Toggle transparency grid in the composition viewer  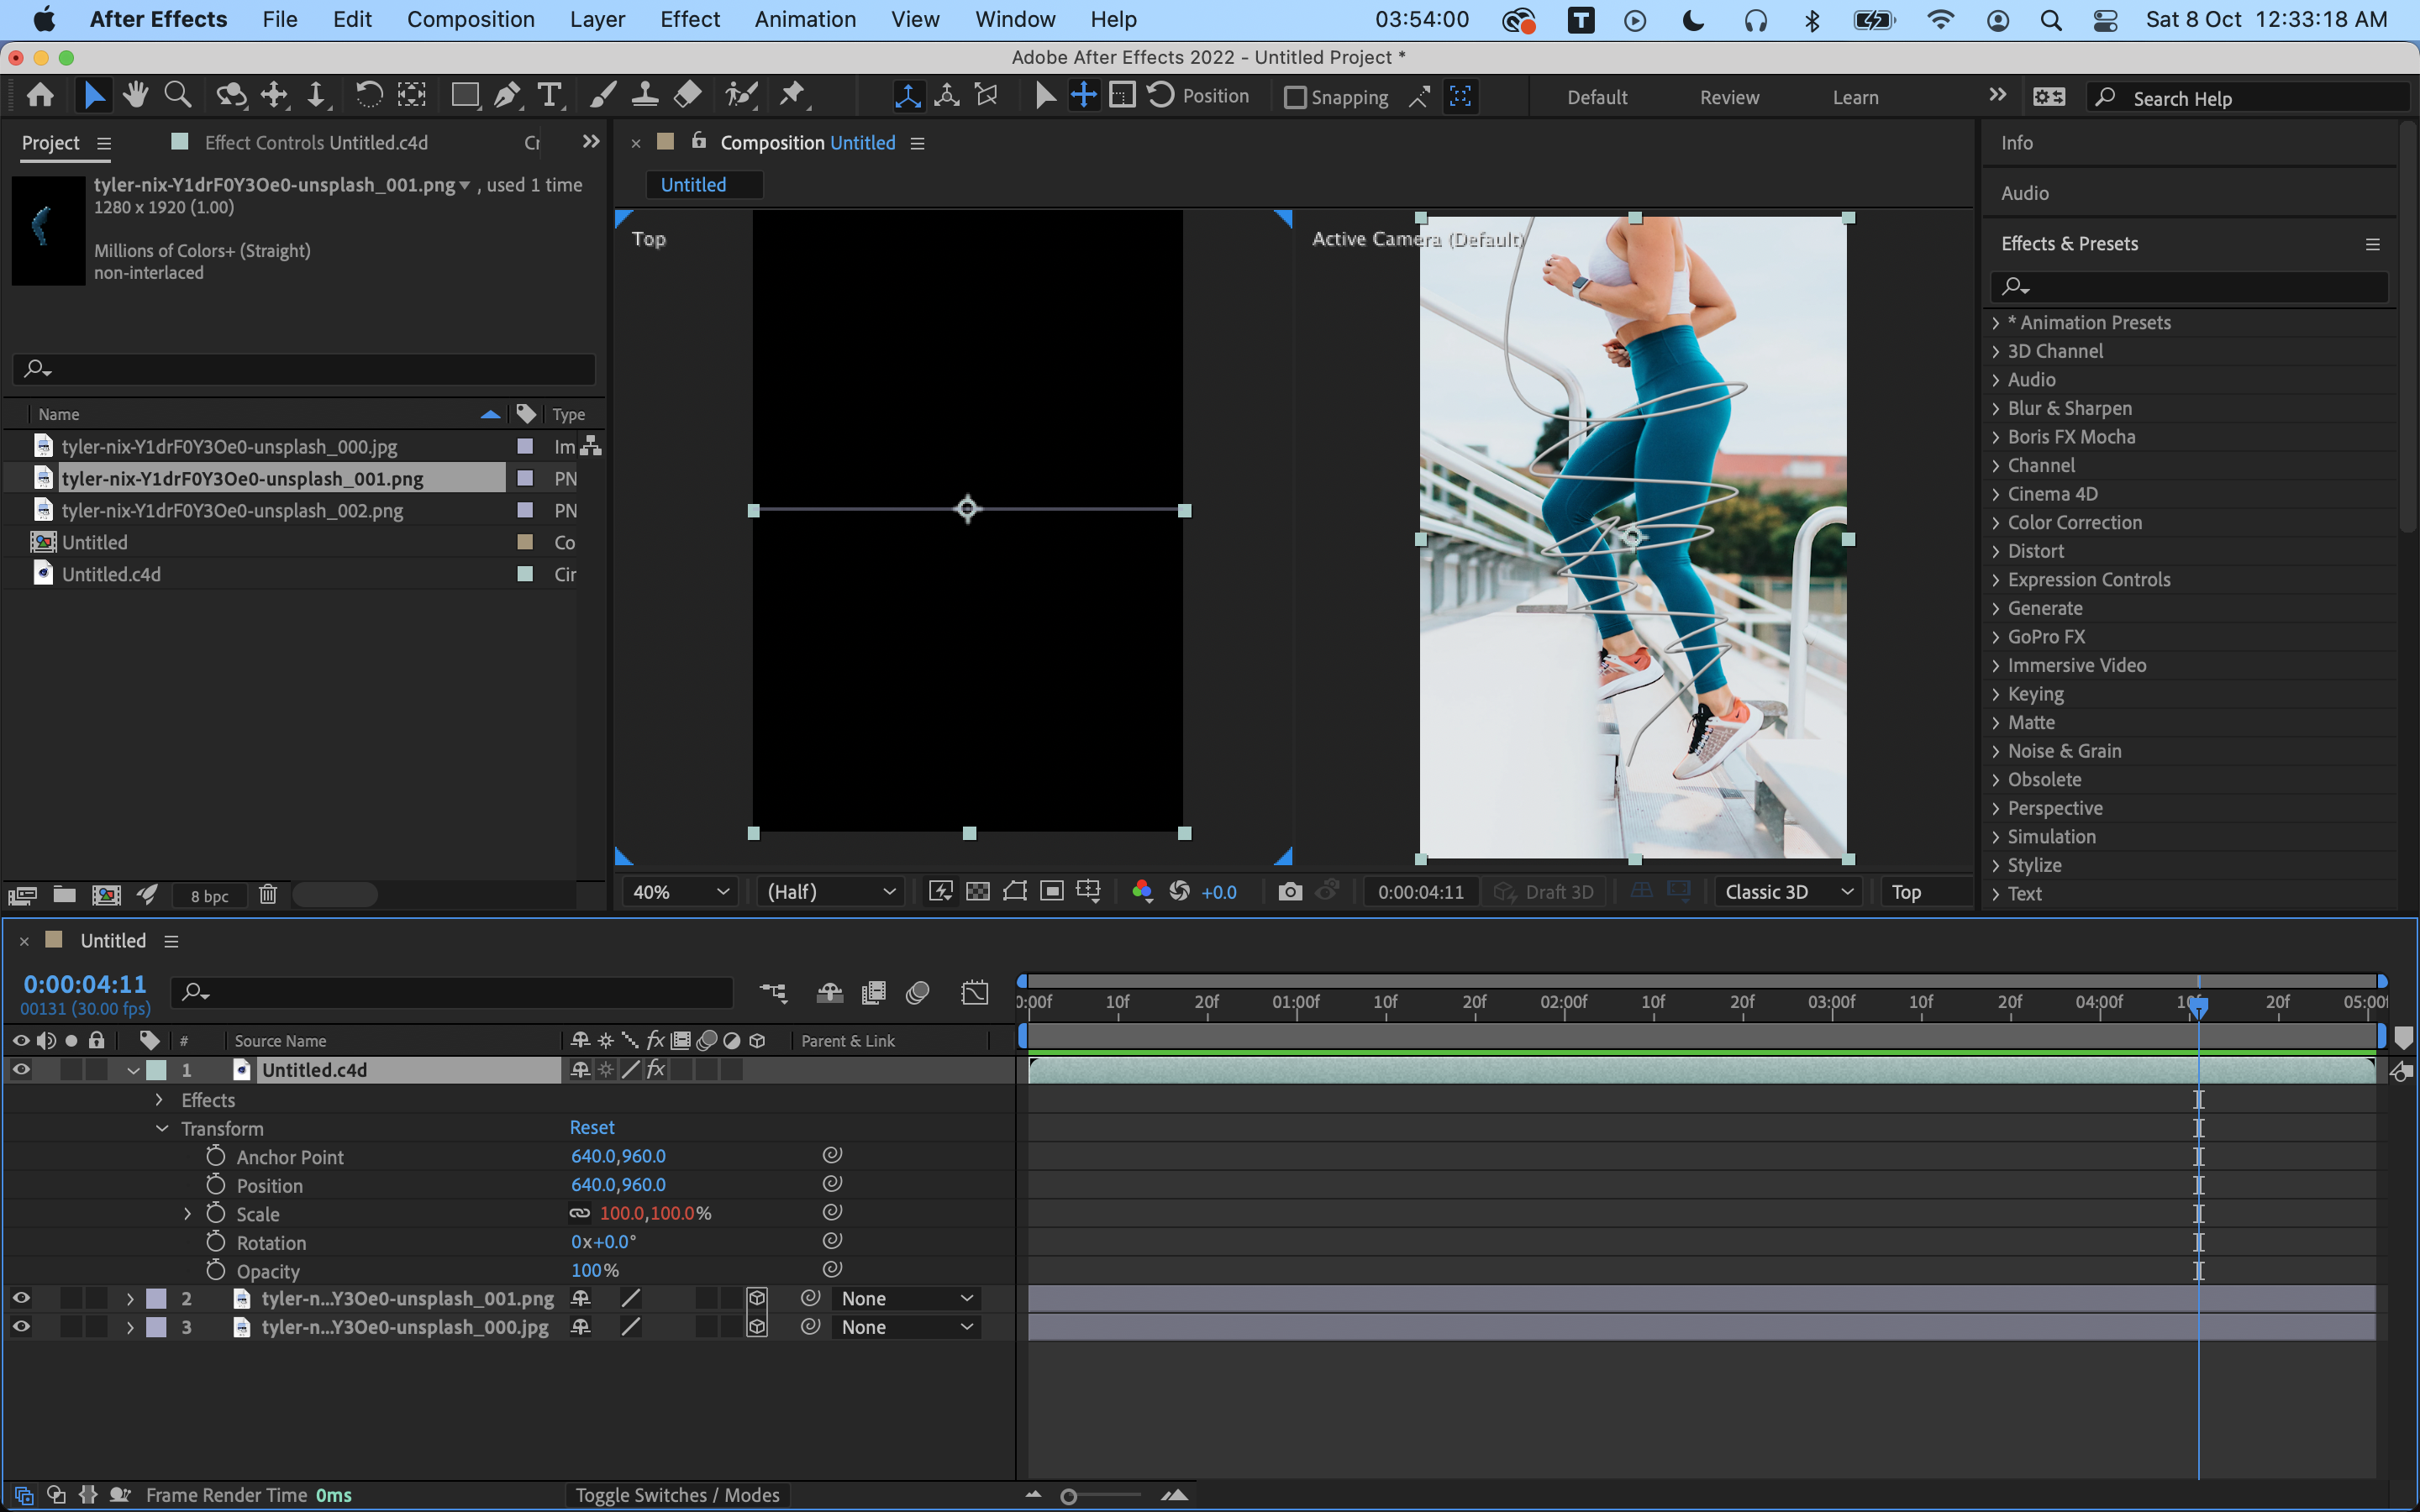click(x=977, y=891)
